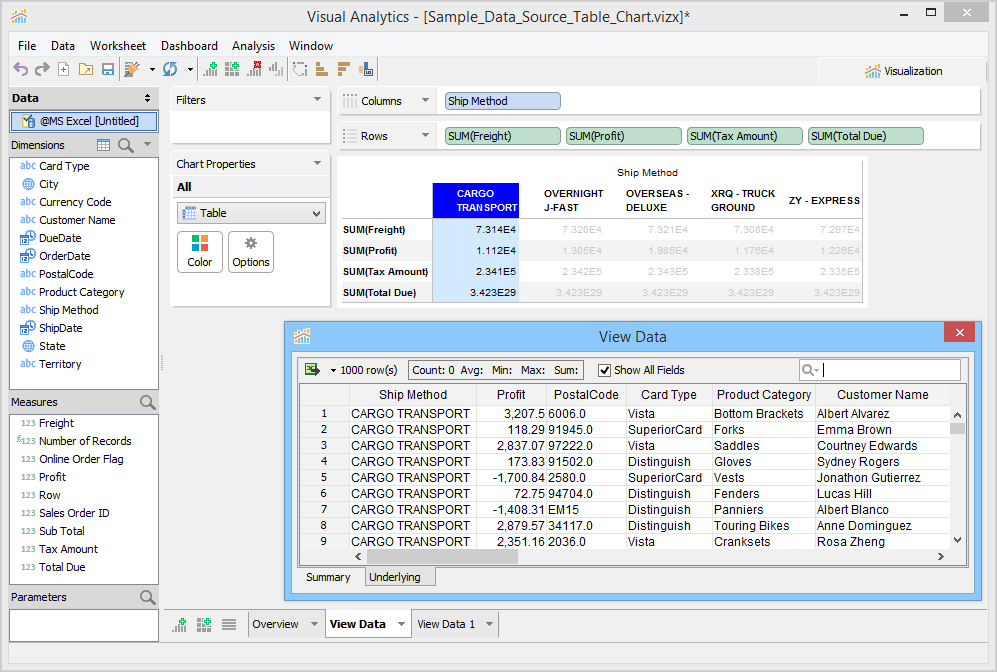Open the Analysis menu

click(x=253, y=46)
